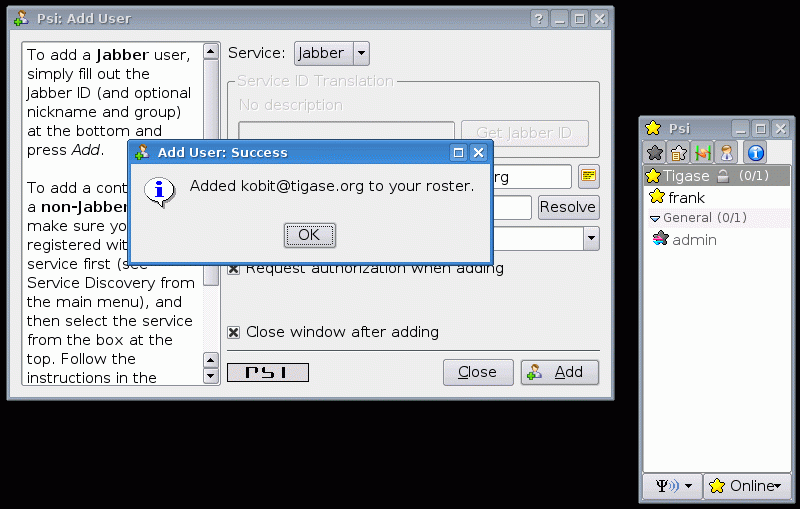Expand the Group combo box arrow
This screenshot has width=800, height=509.
[x=591, y=238]
